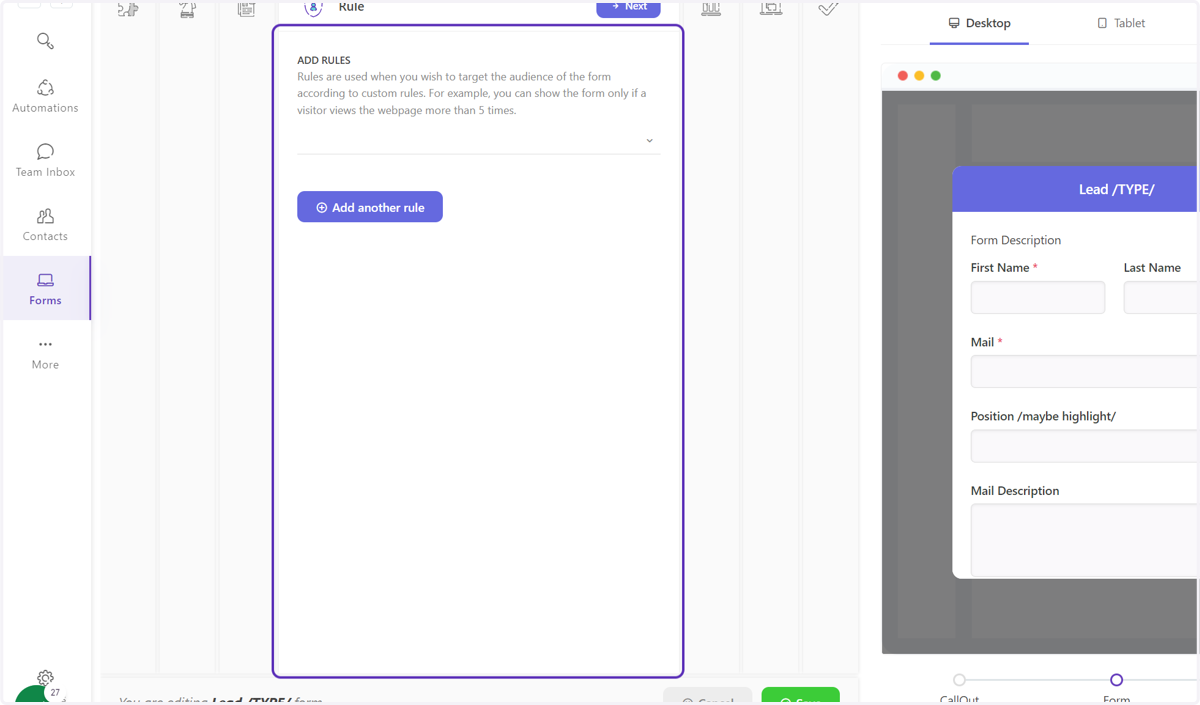Open search from the sidebar magnifier icon
1200x705 pixels.
45,41
